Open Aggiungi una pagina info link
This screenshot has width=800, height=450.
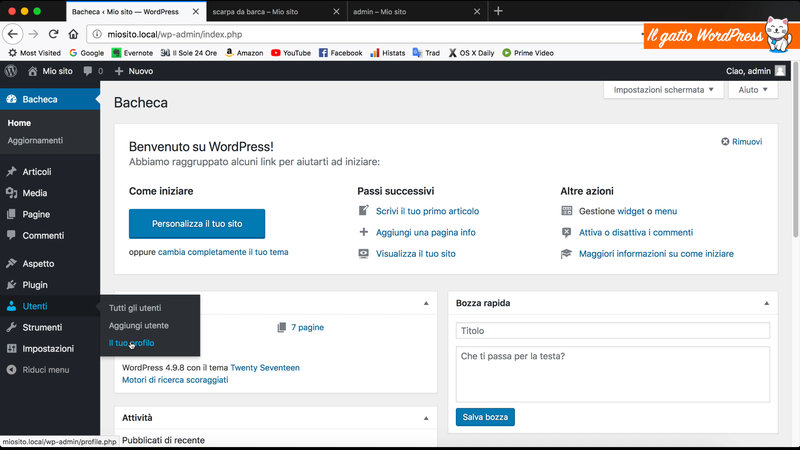pyautogui.click(x=426, y=232)
